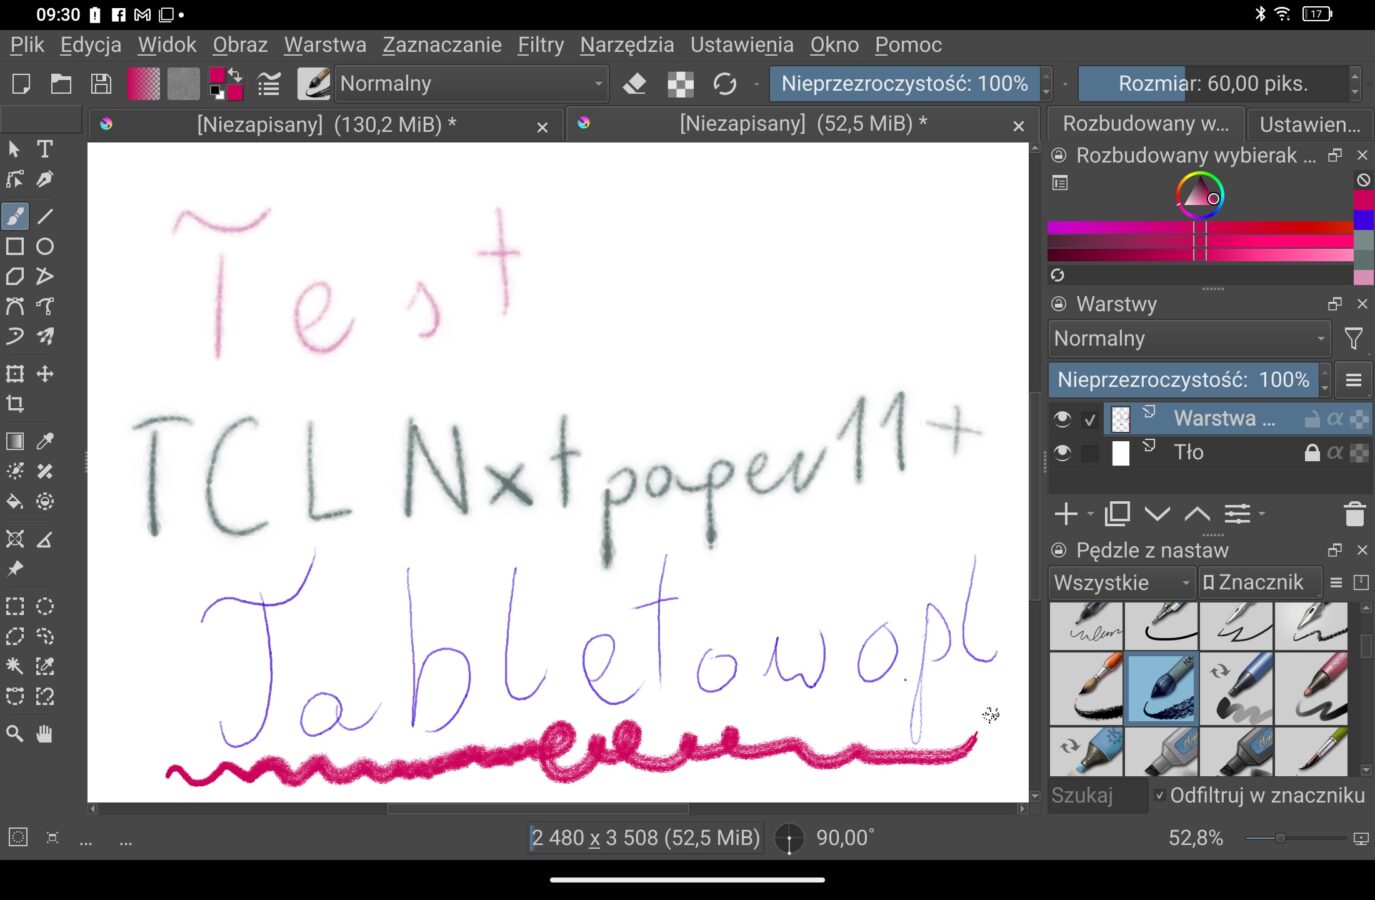Viewport: 1375px width, 900px height.
Task: Toggle Odfiltruj w znaczniku checkbox
Action: pos(1159,796)
